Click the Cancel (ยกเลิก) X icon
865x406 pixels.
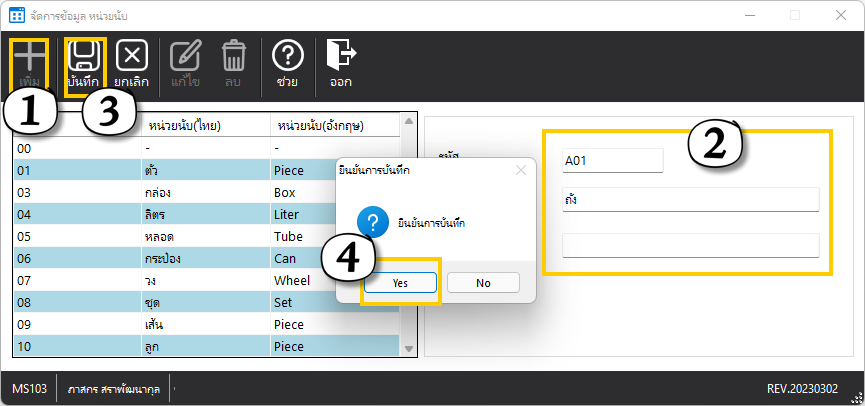[132, 56]
